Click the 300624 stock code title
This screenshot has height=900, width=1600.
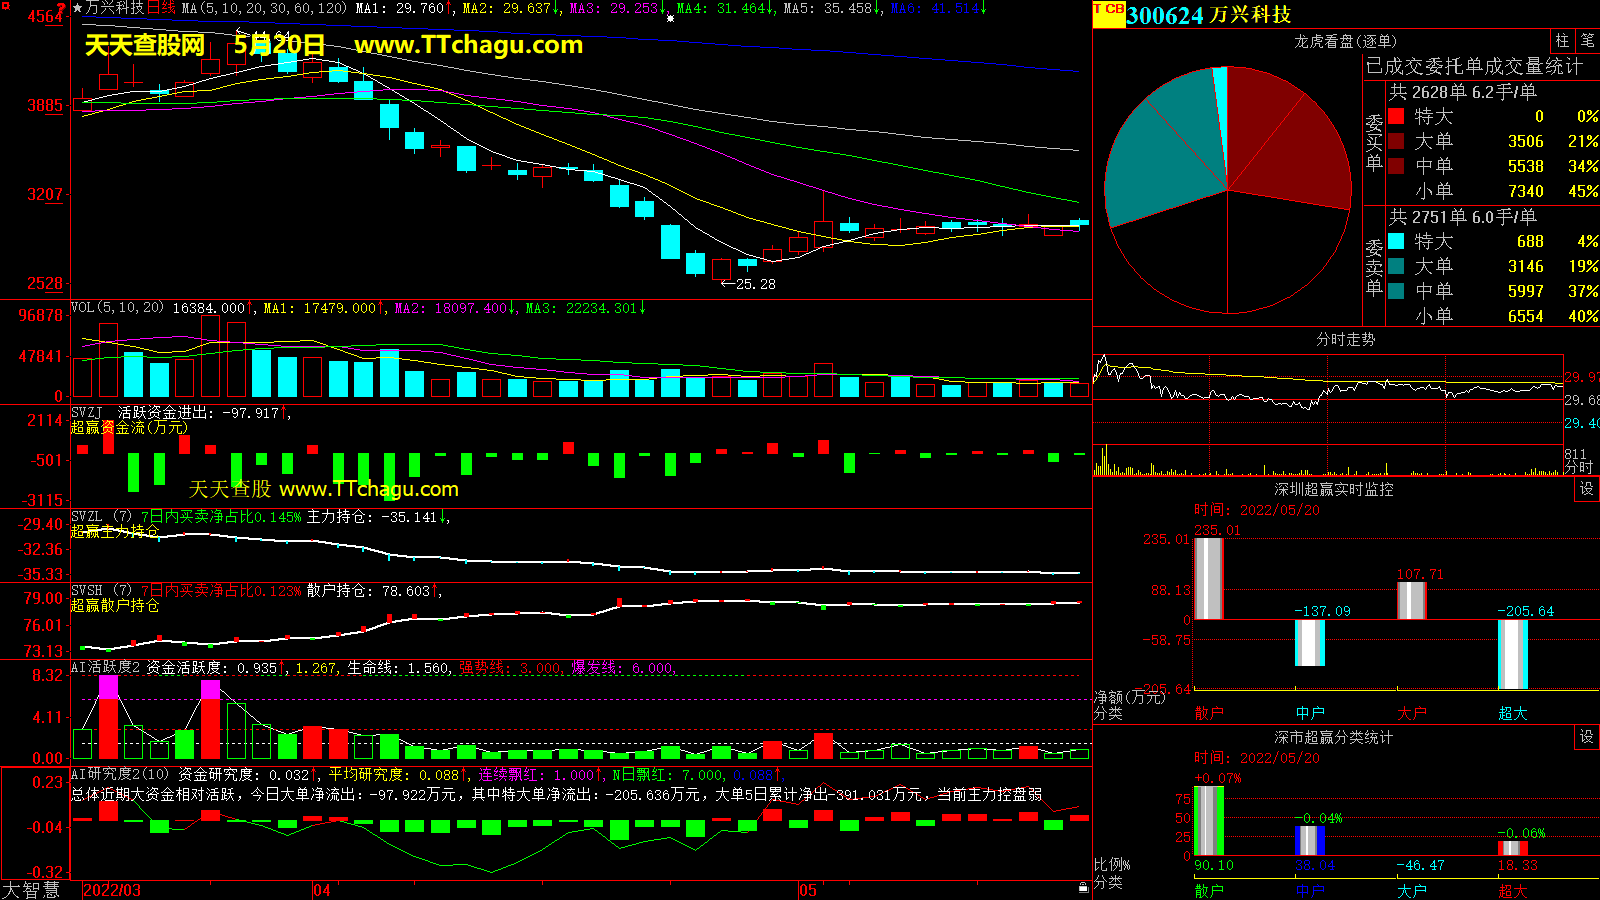tap(1164, 15)
